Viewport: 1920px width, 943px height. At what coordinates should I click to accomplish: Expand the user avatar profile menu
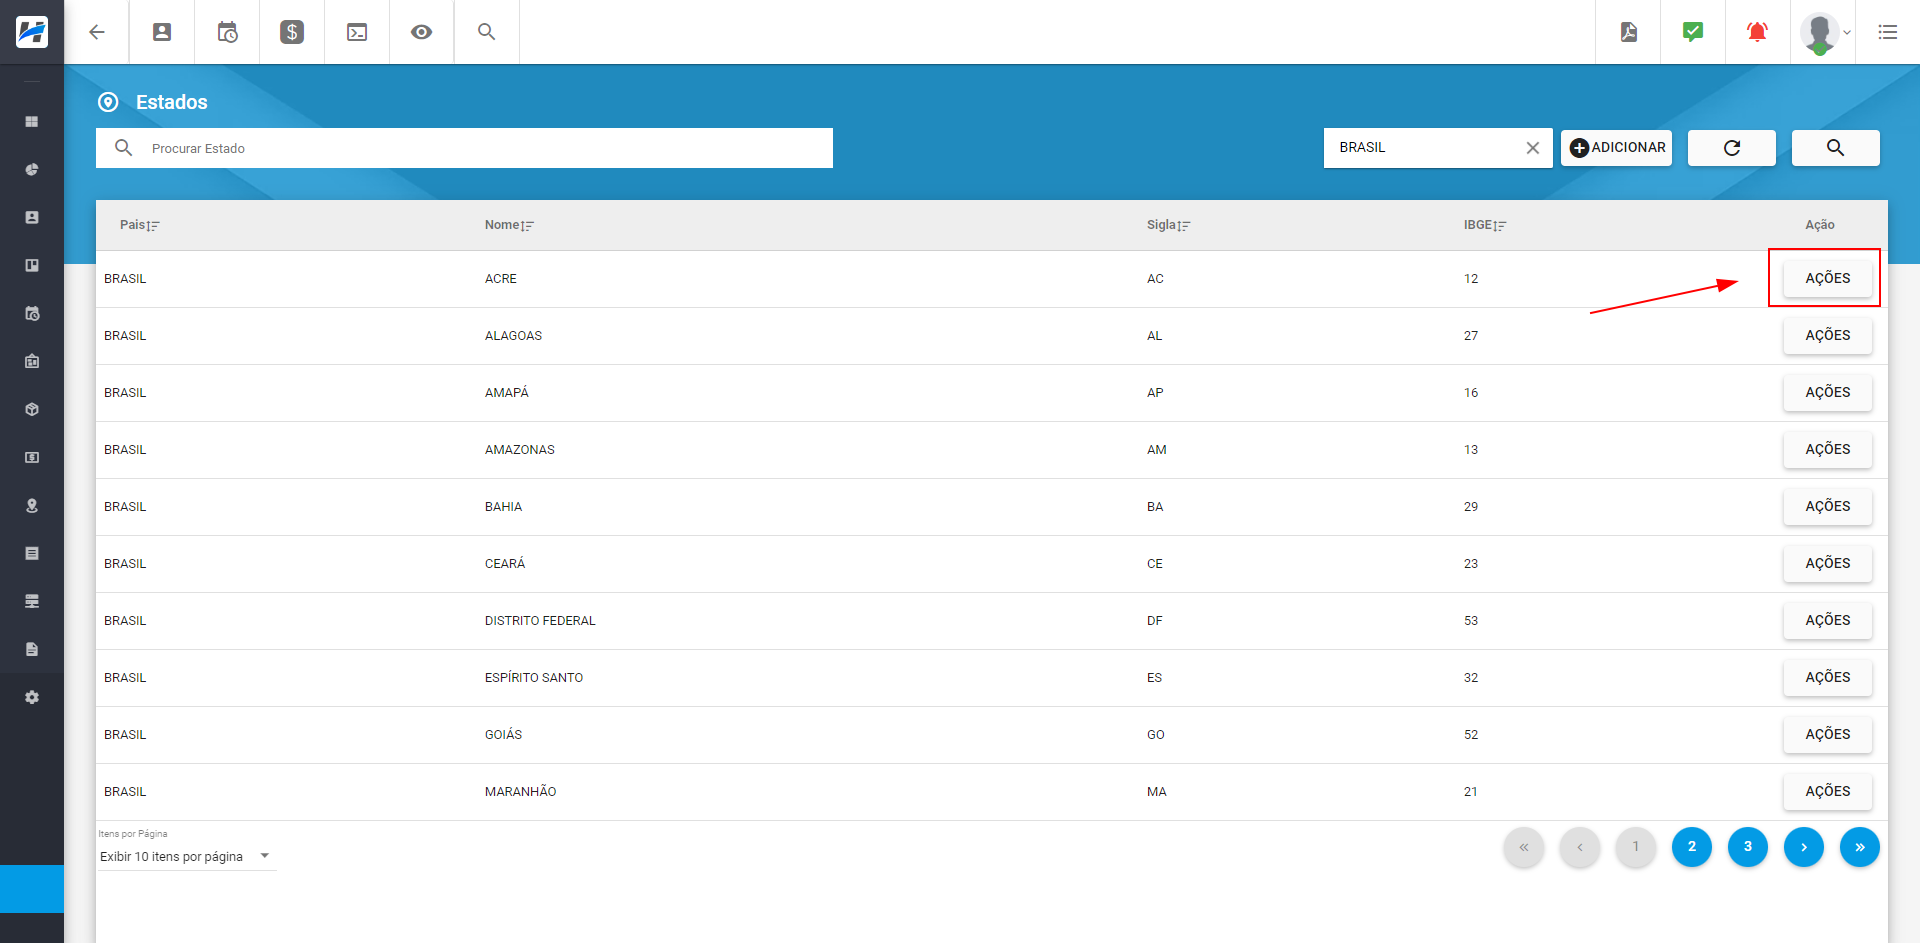point(1824,32)
